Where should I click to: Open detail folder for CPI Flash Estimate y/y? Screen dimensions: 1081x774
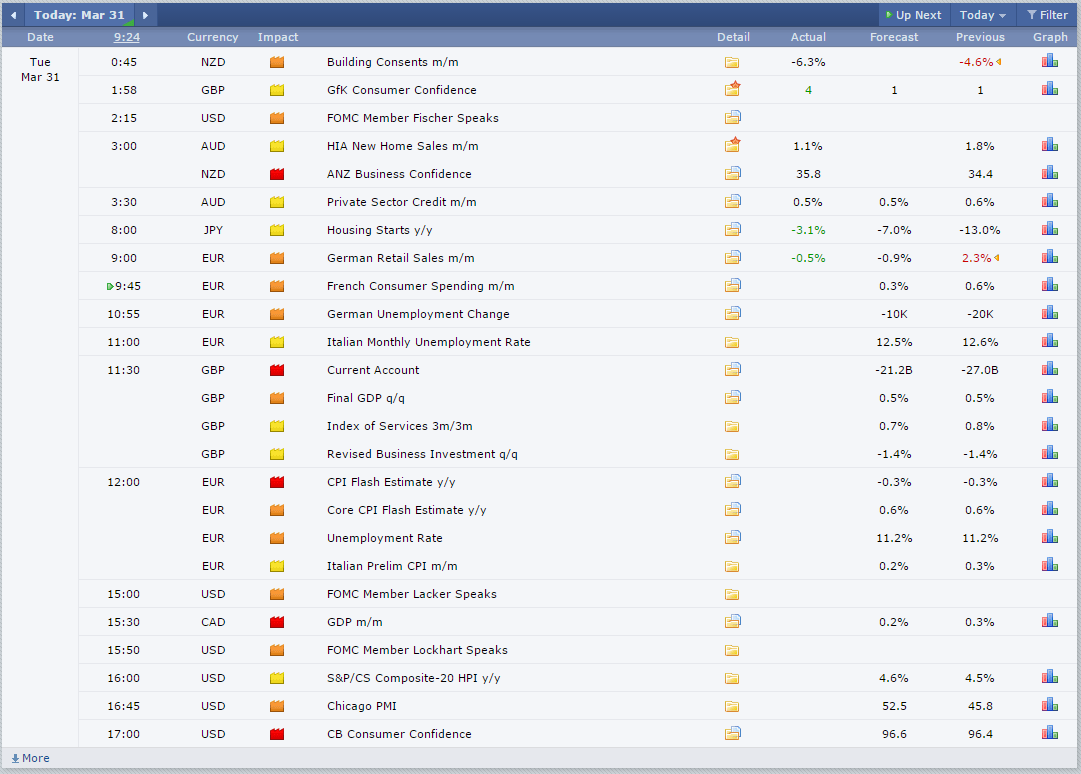pos(732,482)
